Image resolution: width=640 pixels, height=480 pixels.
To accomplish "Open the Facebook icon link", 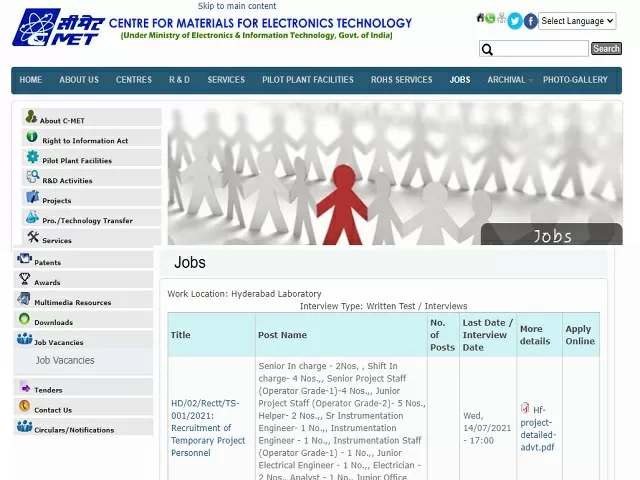I will (530, 21).
